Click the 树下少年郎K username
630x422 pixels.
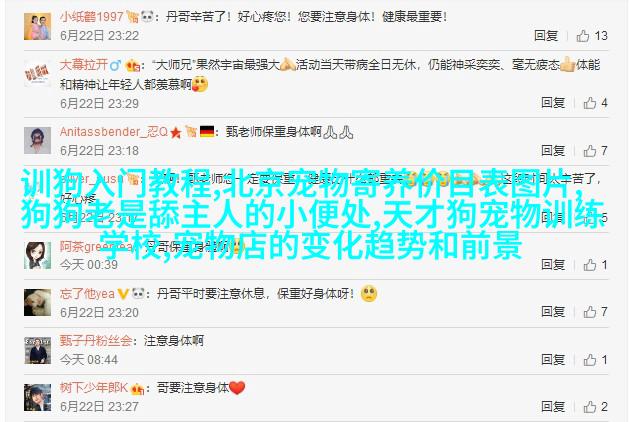pos(94,387)
